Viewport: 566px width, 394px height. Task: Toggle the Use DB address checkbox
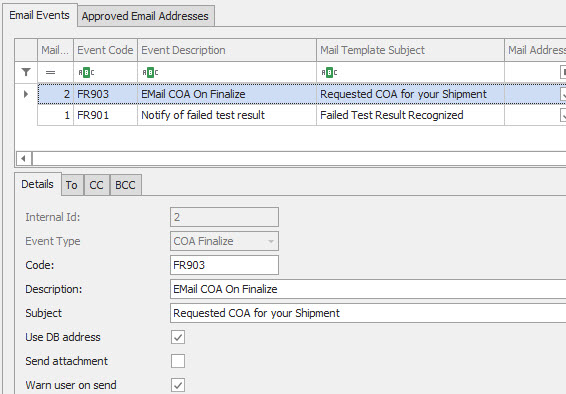tap(178, 337)
